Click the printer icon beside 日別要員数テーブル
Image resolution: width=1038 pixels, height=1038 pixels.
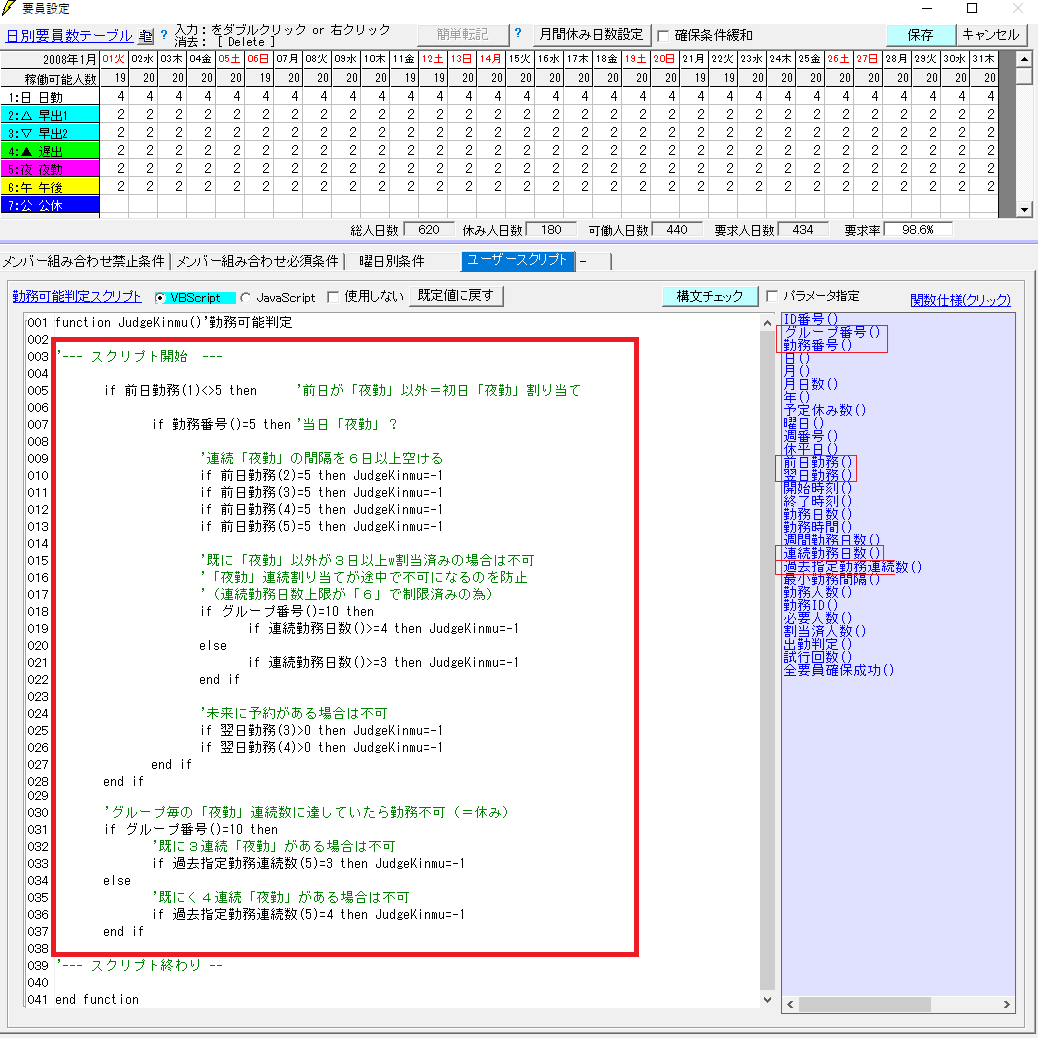146,36
